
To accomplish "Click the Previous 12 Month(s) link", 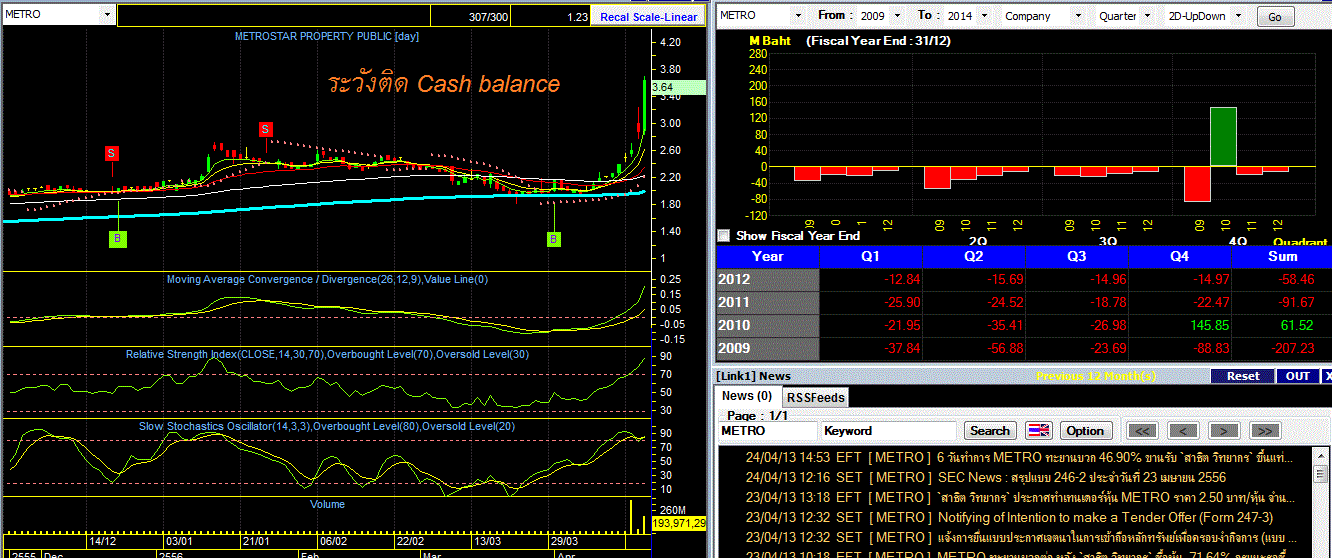I will (x=1096, y=376).
